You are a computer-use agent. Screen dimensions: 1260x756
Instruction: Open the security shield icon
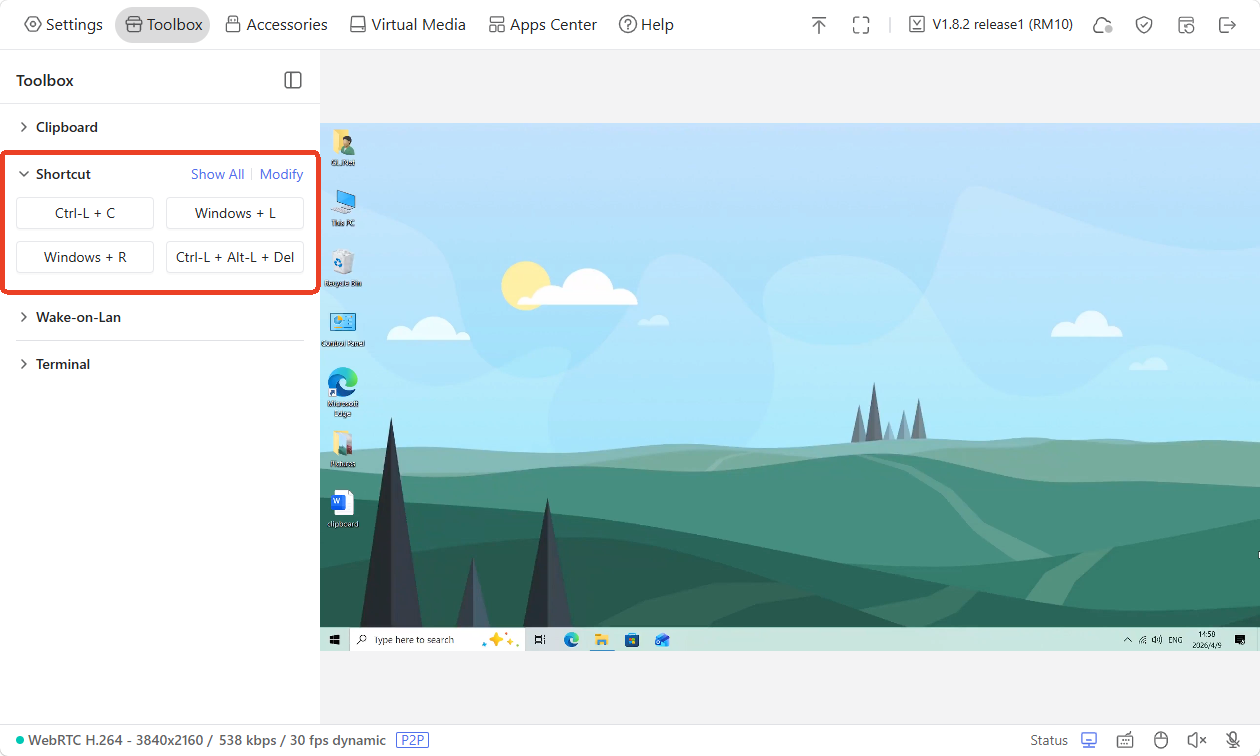(1144, 24)
